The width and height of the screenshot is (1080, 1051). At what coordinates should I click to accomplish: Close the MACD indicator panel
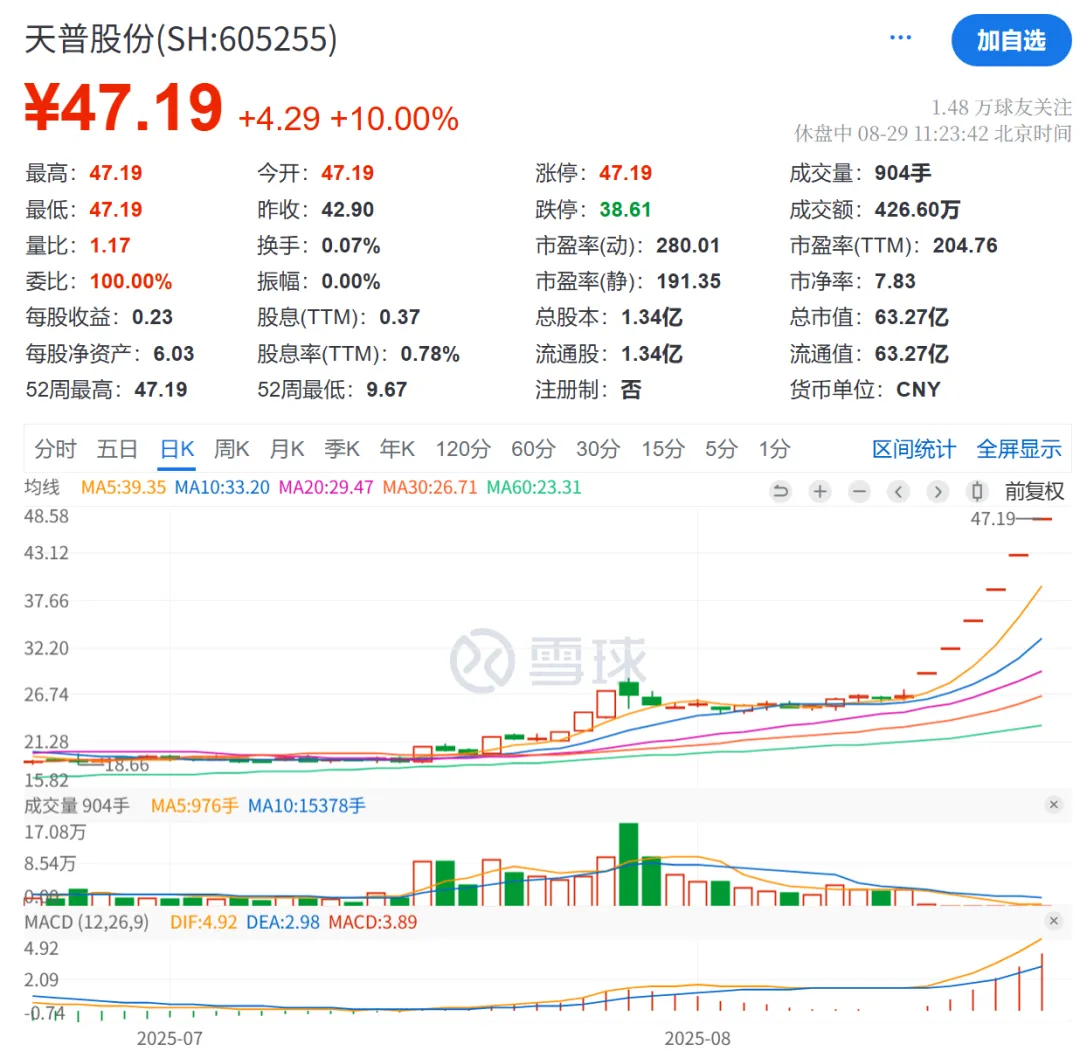click(1053, 921)
